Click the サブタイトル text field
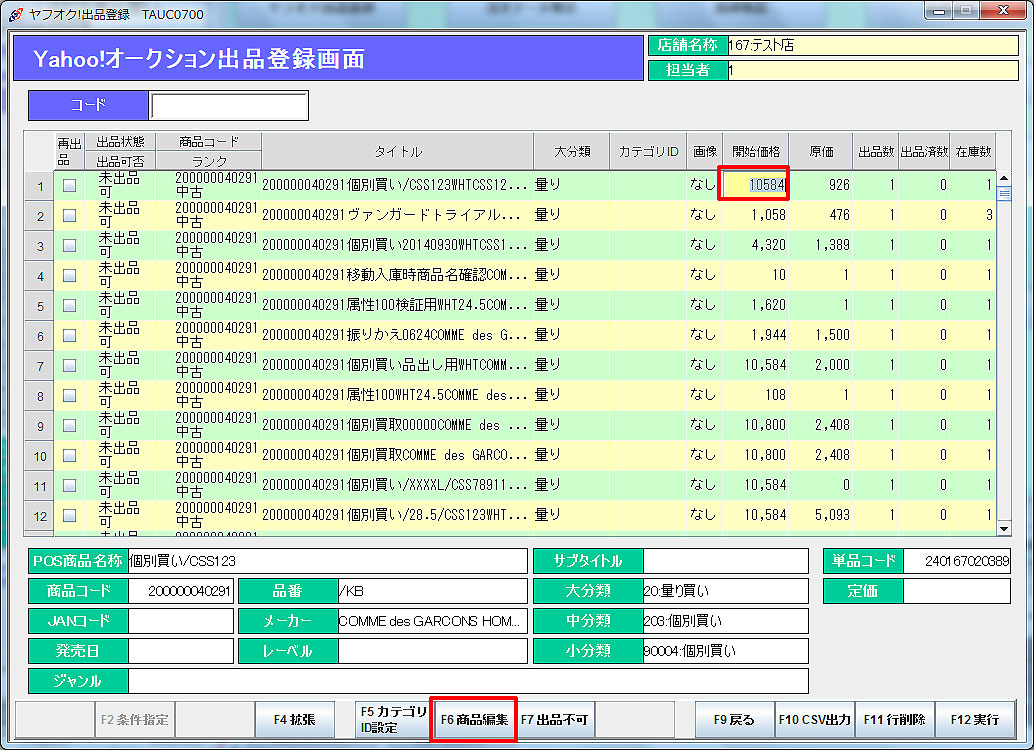 pyautogui.click(x=725, y=561)
